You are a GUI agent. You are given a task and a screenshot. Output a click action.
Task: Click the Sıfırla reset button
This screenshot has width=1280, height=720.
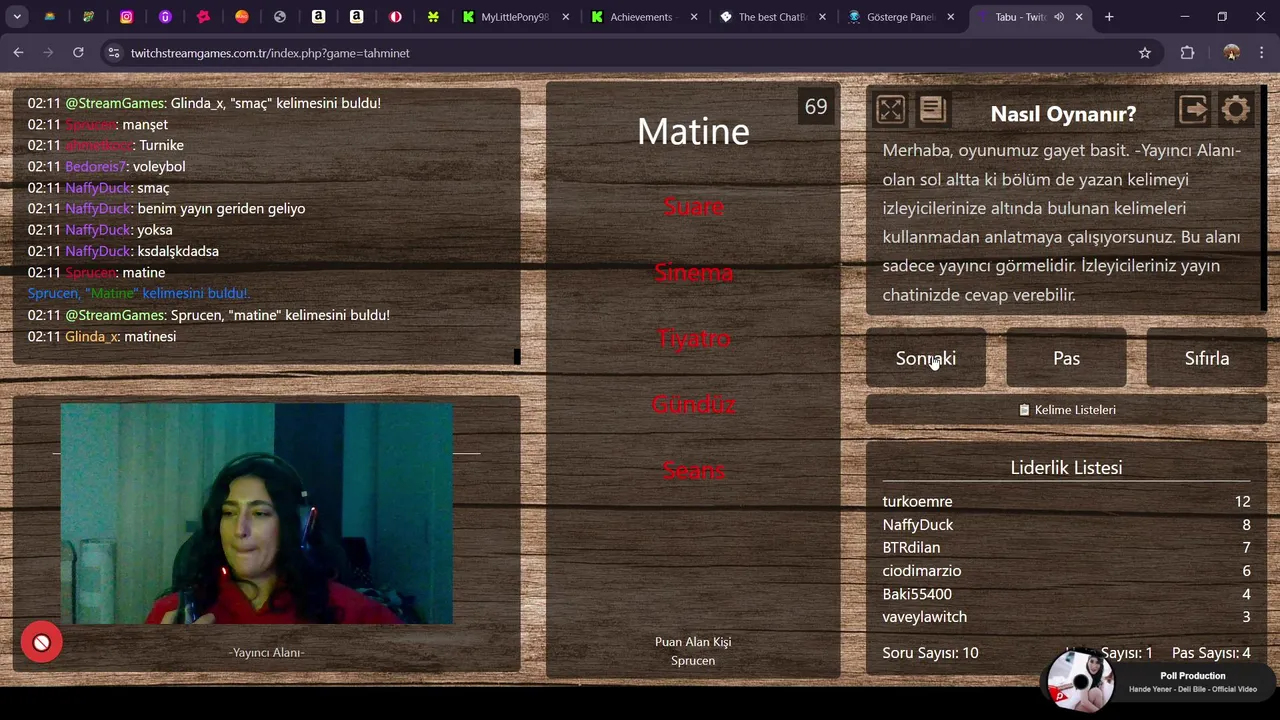pyautogui.click(x=1207, y=358)
